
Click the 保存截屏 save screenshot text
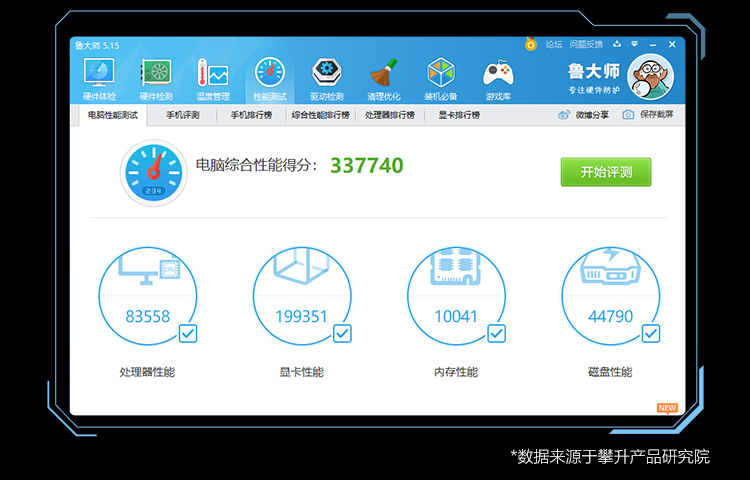pyautogui.click(x=656, y=115)
